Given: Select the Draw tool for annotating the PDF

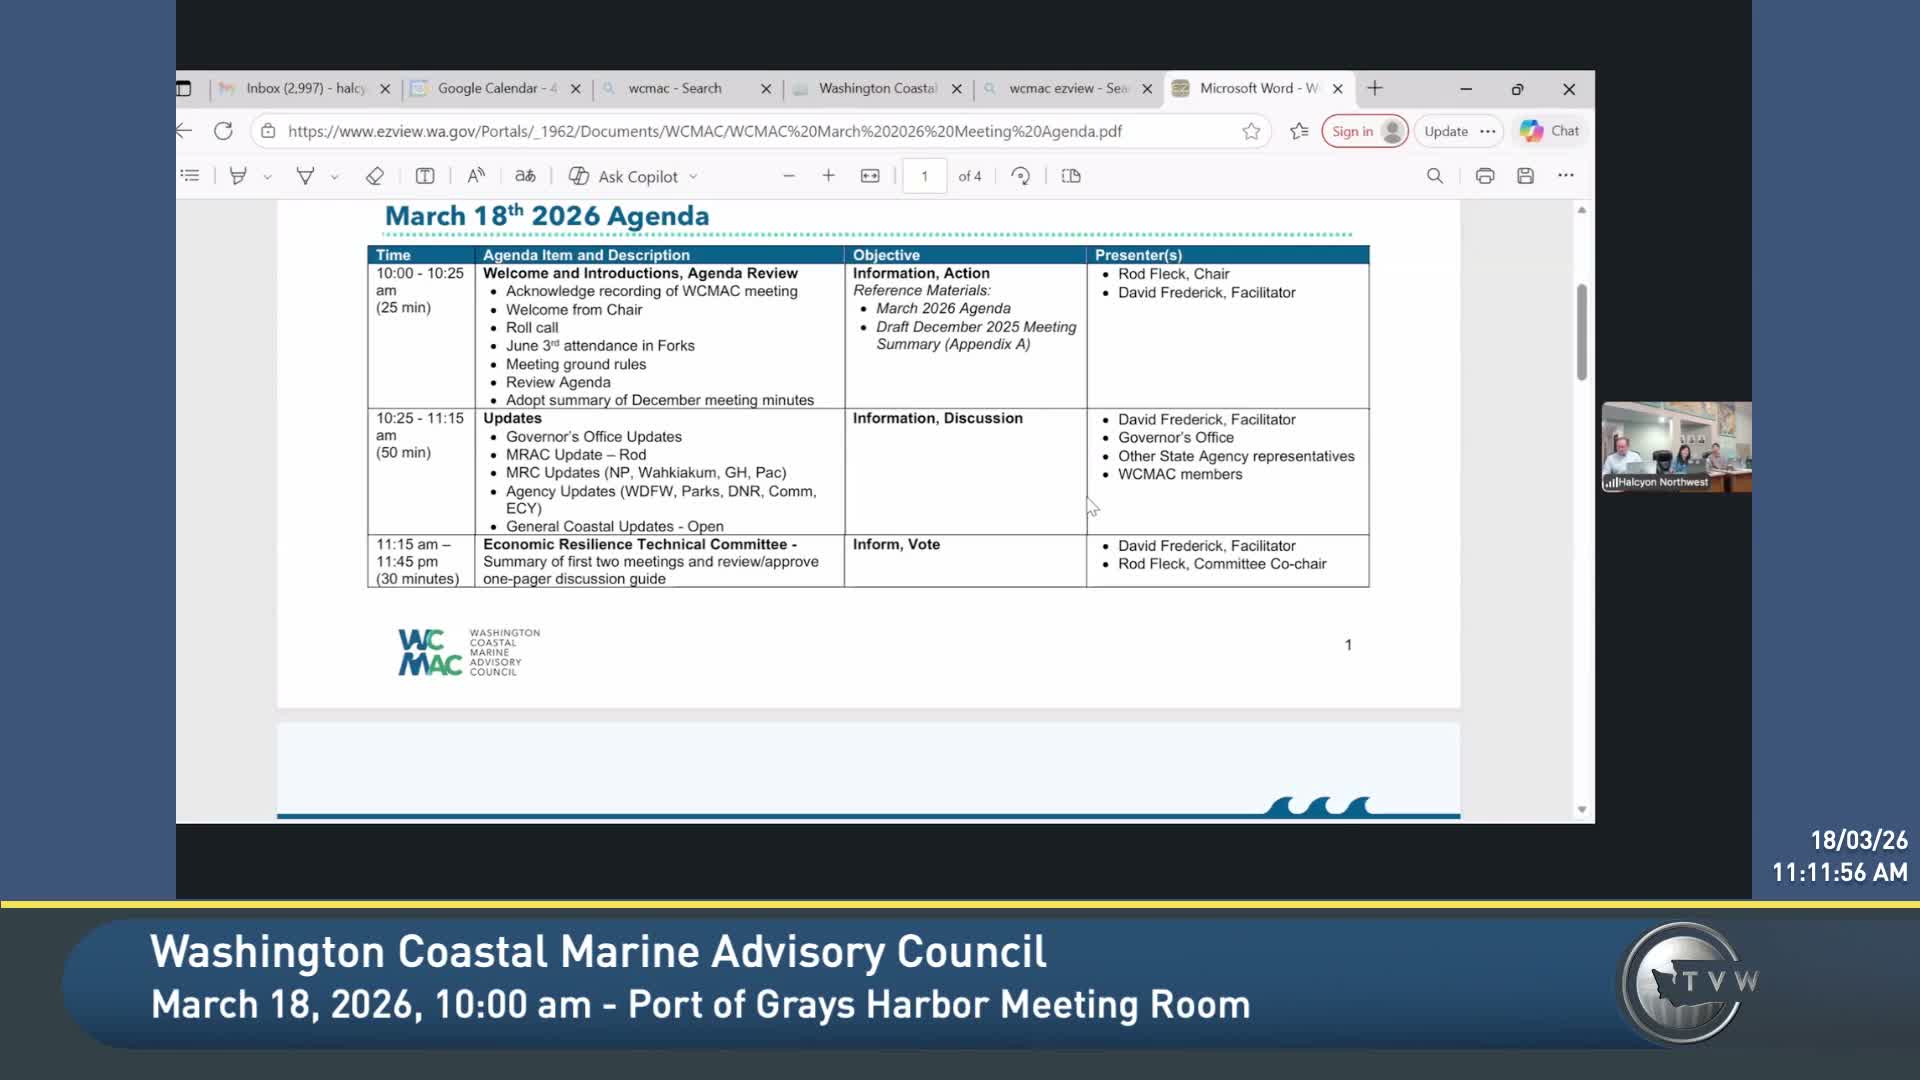Looking at the screenshot, I should pyautogui.click(x=306, y=175).
